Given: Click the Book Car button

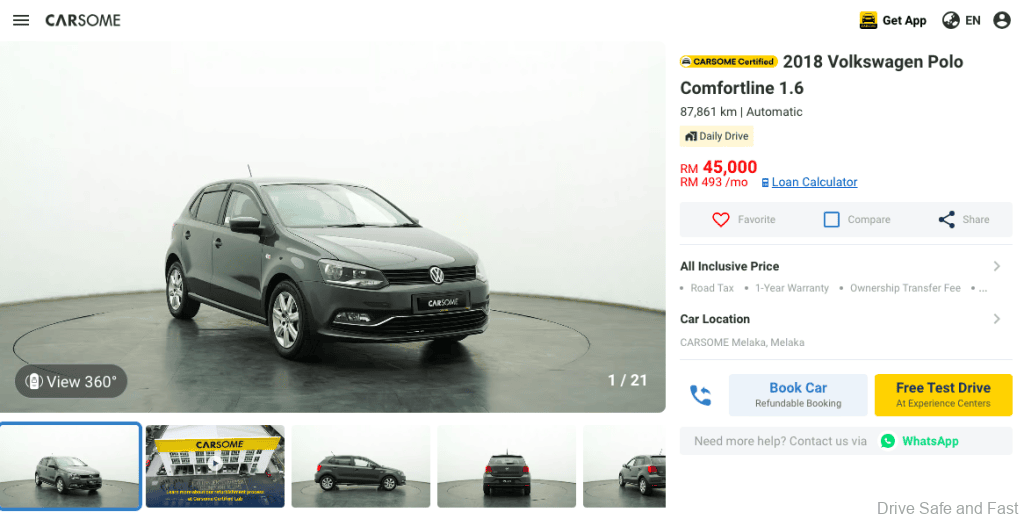Looking at the screenshot, I should click(x=798, y=395).
